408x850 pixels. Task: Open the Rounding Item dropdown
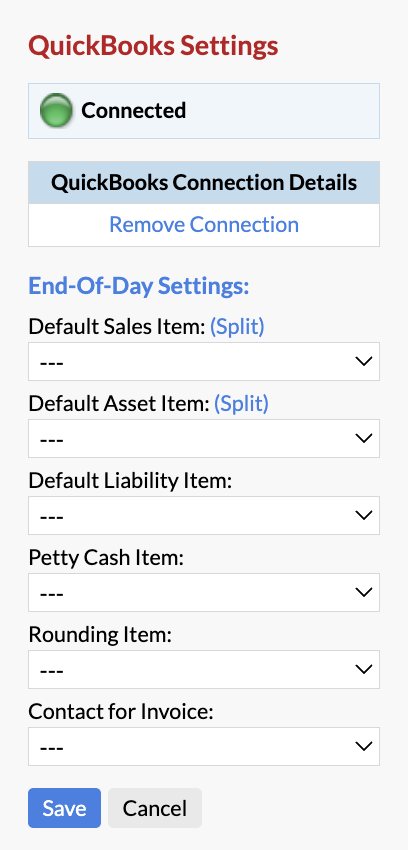[204, 669]
